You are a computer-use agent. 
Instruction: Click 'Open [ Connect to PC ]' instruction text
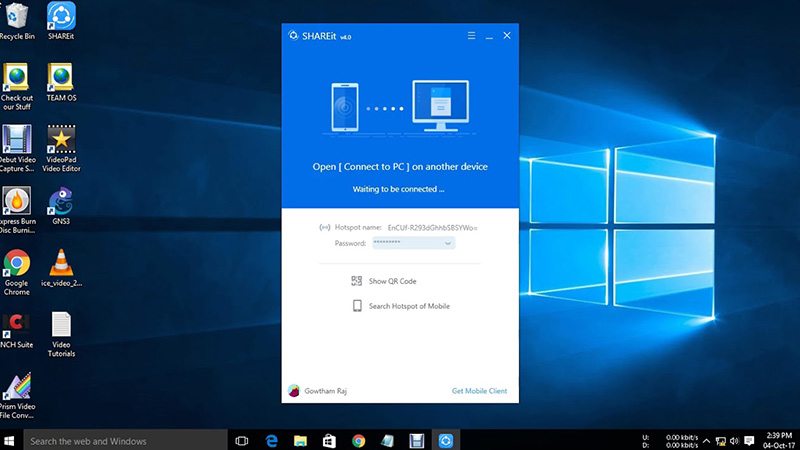coord(400,167)
